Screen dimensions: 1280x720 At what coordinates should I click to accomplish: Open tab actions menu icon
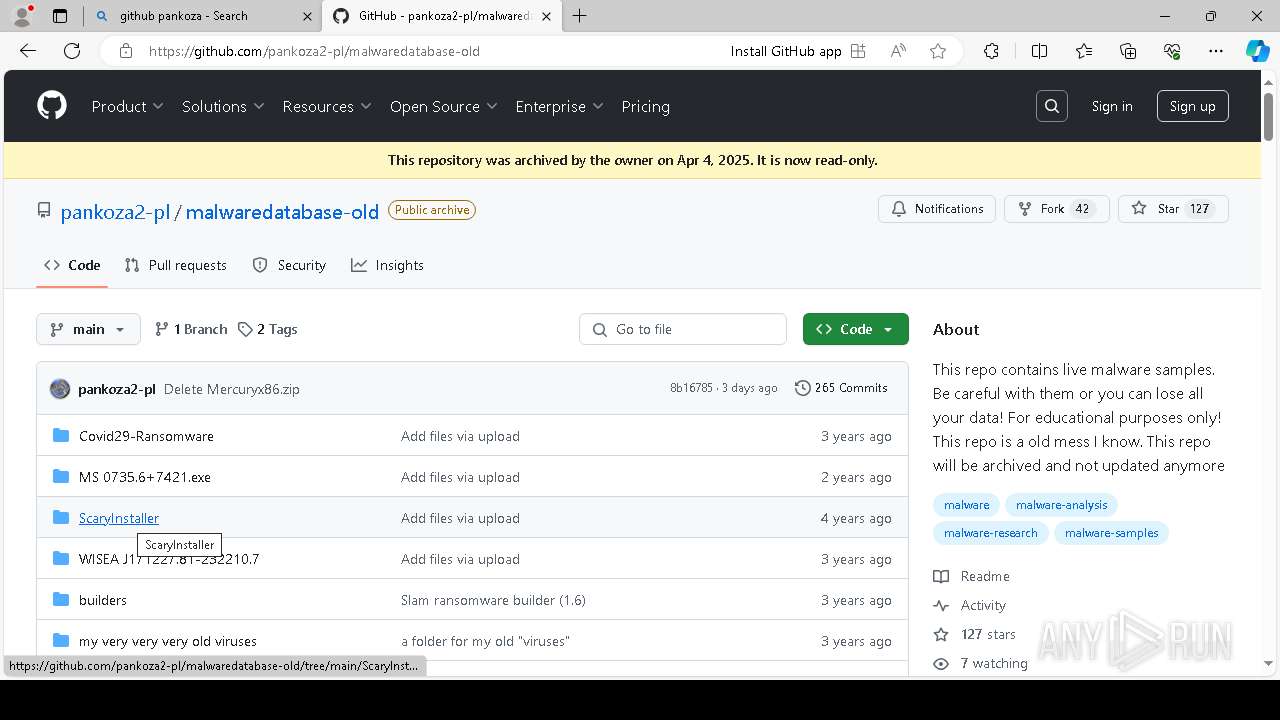click(60, 16)
